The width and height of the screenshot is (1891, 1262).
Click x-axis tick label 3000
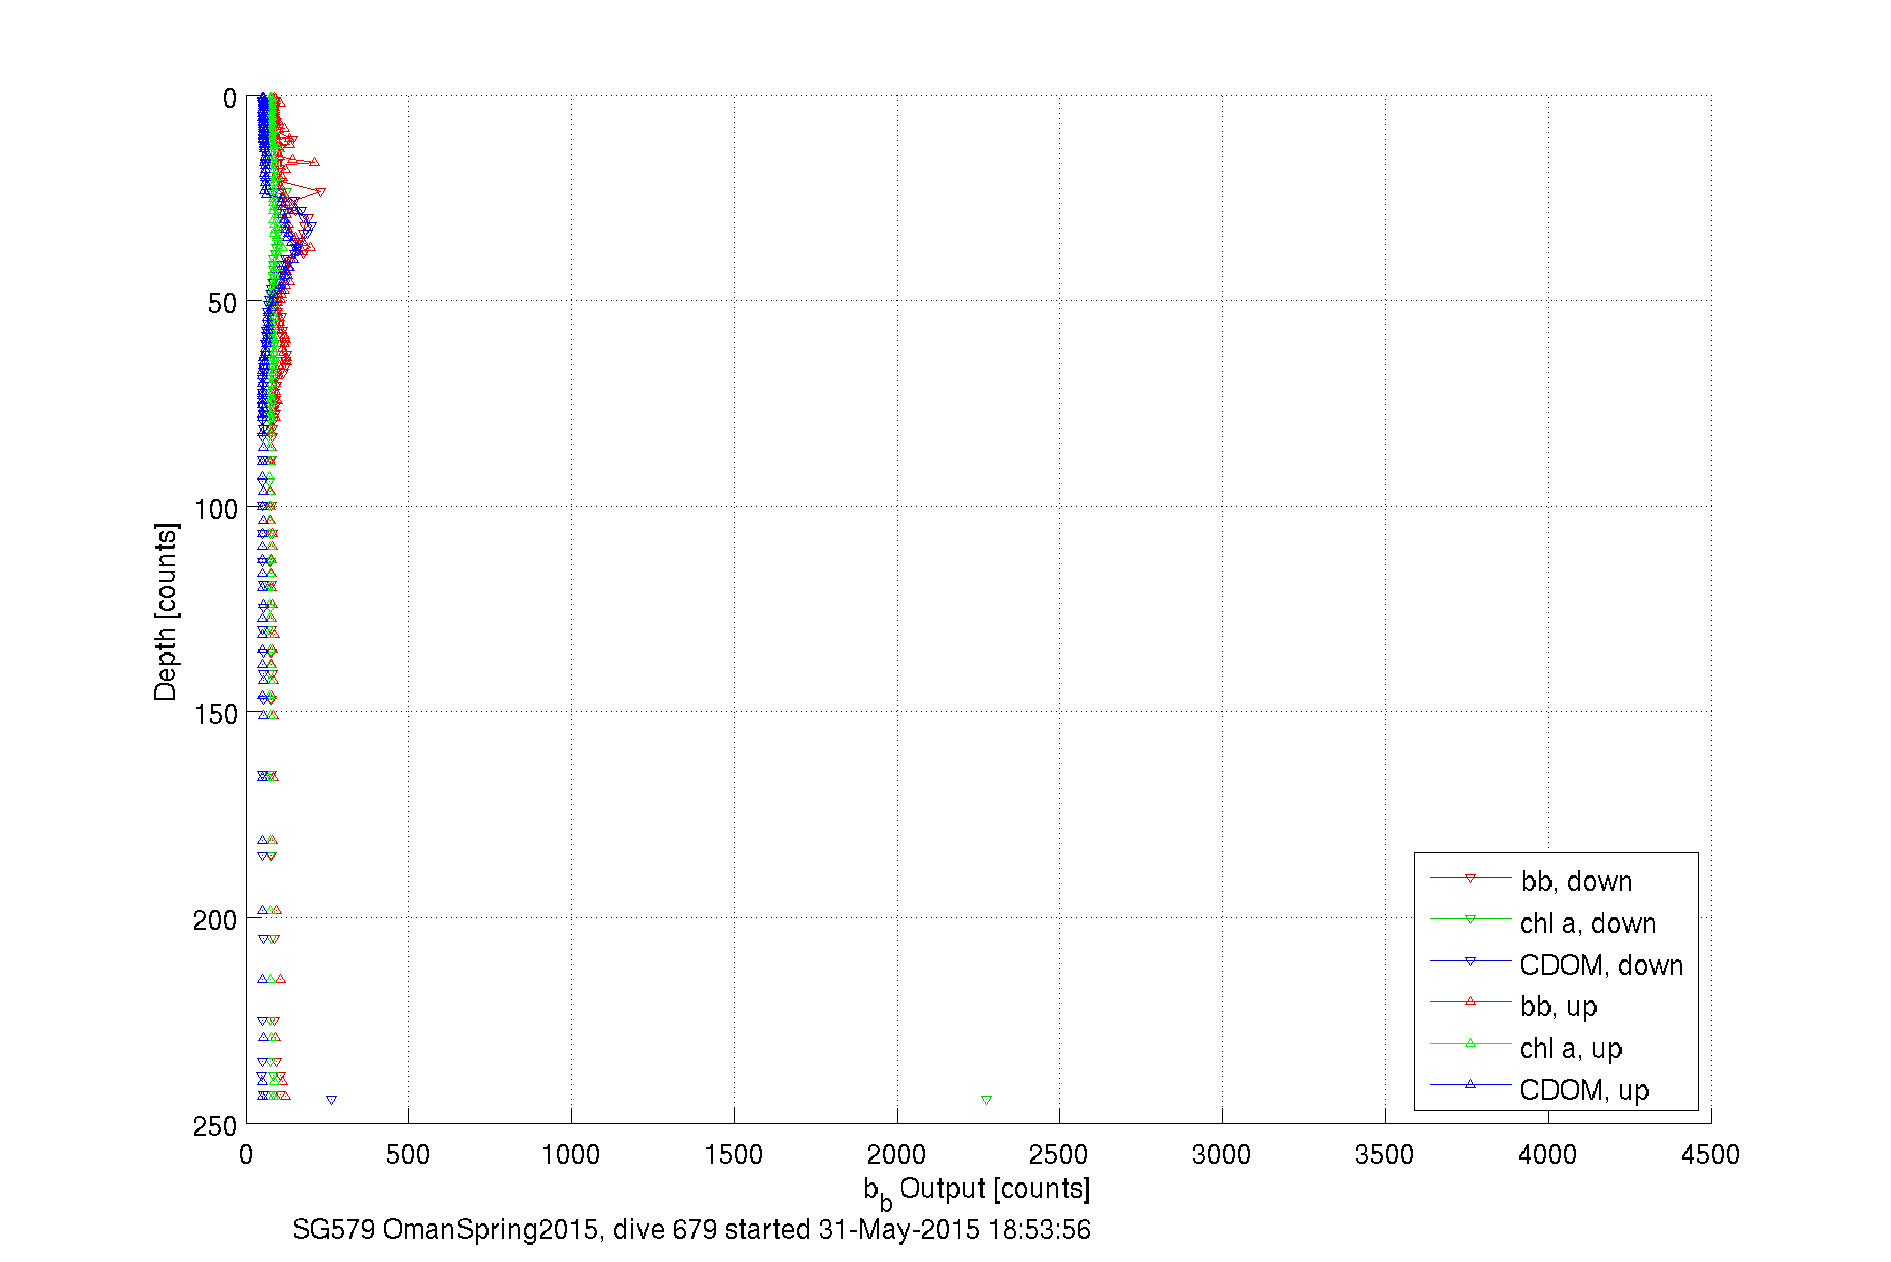click(x=1222, y=1155)
